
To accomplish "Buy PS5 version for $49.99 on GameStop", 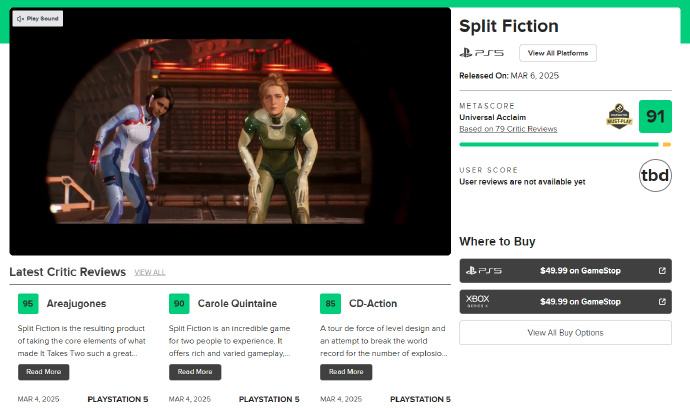I will pos(565,271).
